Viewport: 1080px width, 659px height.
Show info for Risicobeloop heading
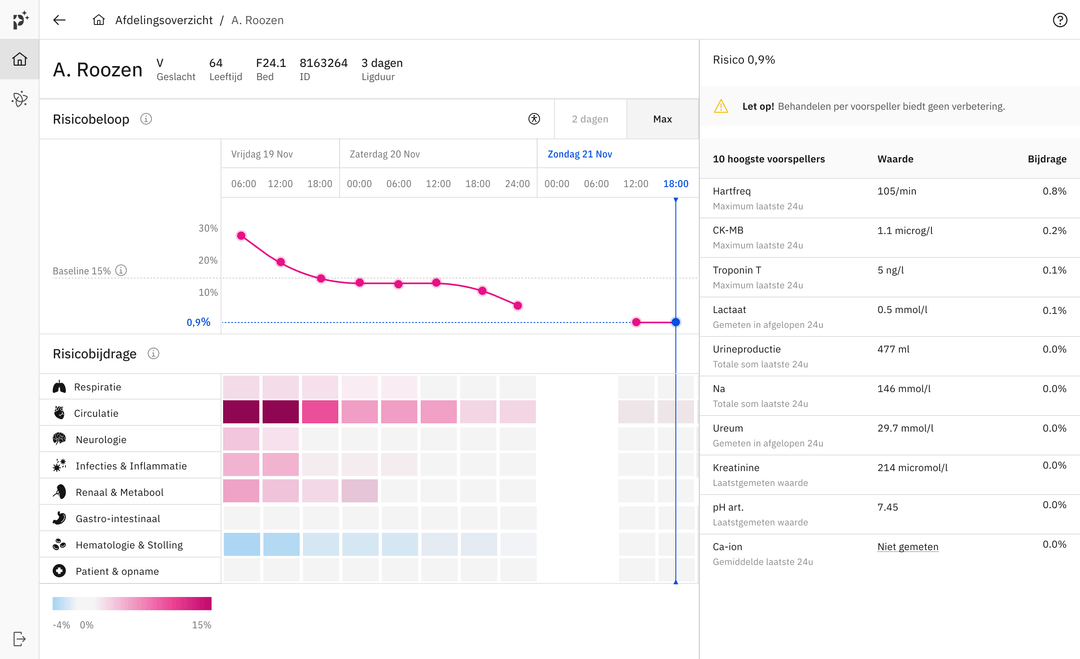click(146, 118)
